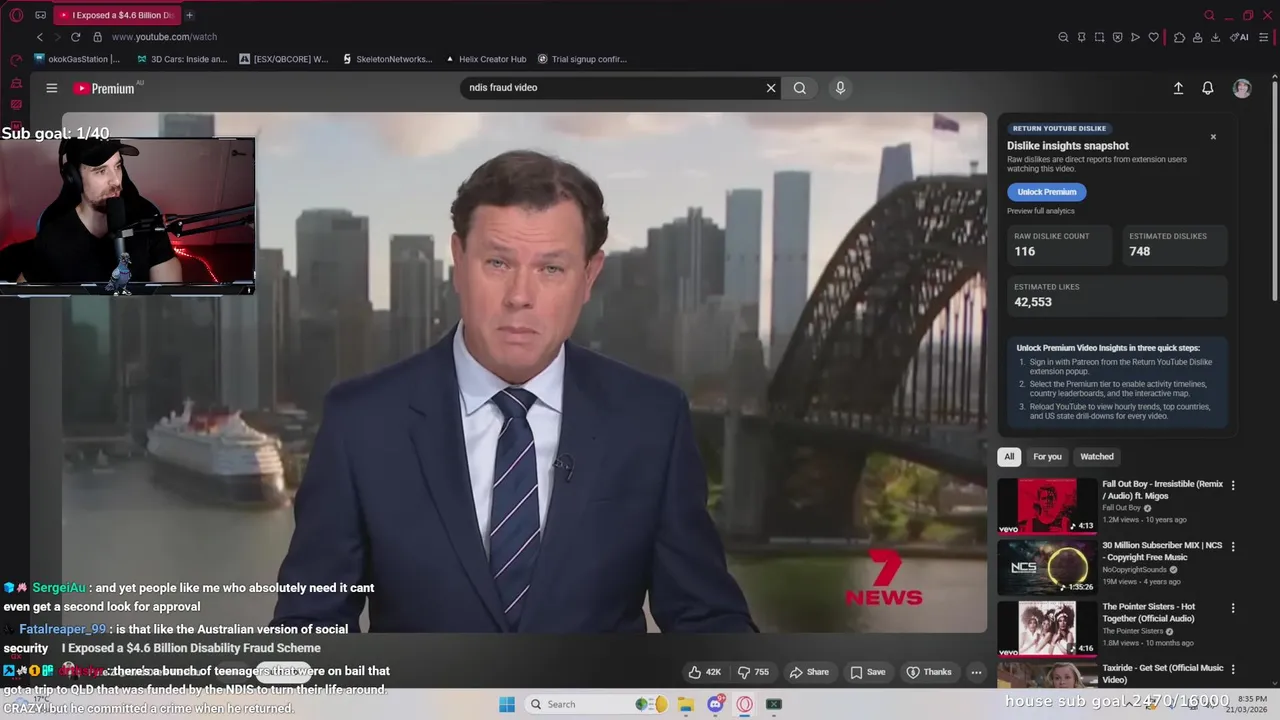This screenshot has height=720, width=1280.
Task: Select the All filter chip
Action: 1009,457
